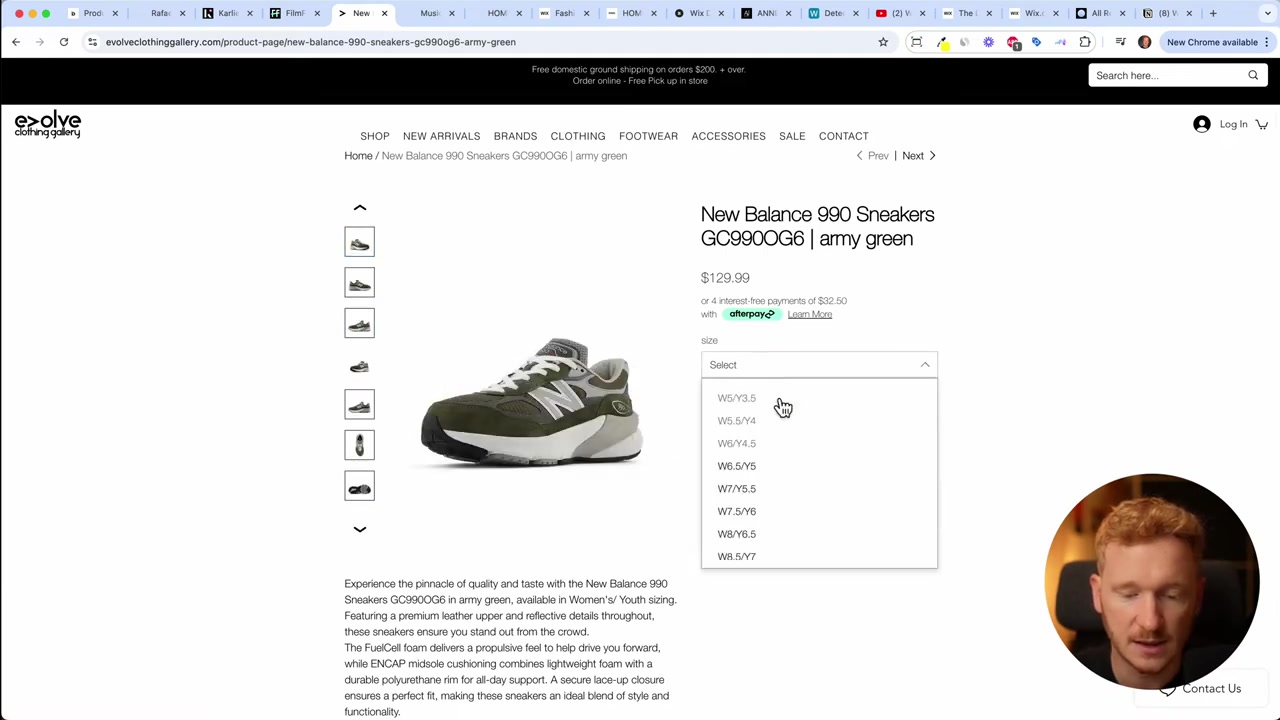Click the main sneaker product image

531,402
